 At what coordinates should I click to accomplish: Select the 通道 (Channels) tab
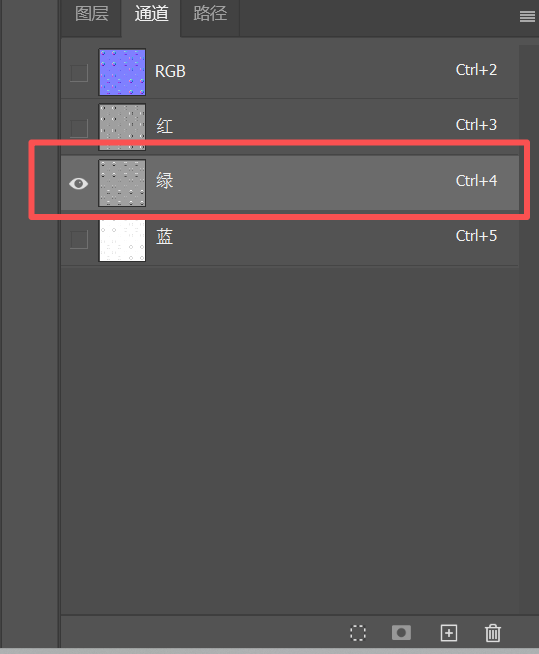151,14
